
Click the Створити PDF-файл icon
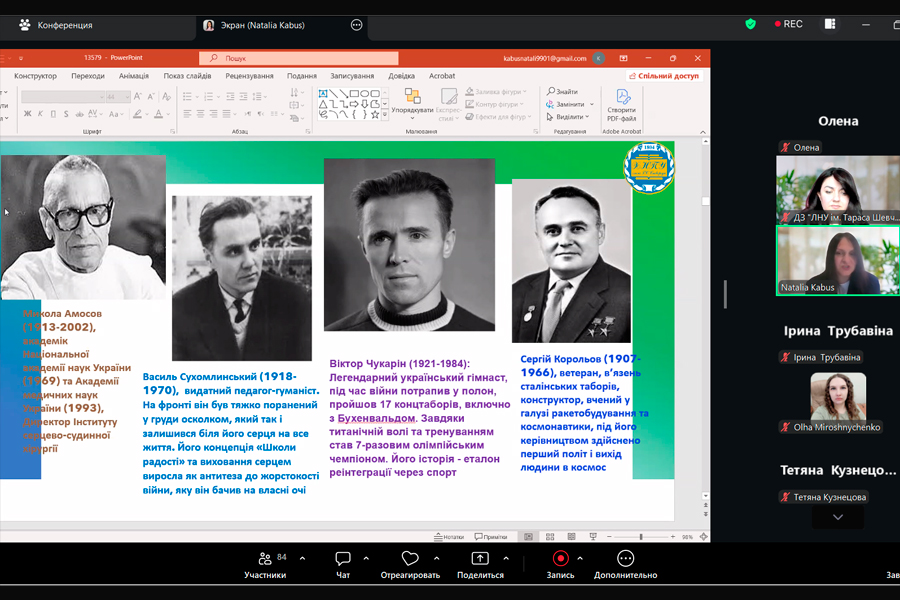click(623, 98)
